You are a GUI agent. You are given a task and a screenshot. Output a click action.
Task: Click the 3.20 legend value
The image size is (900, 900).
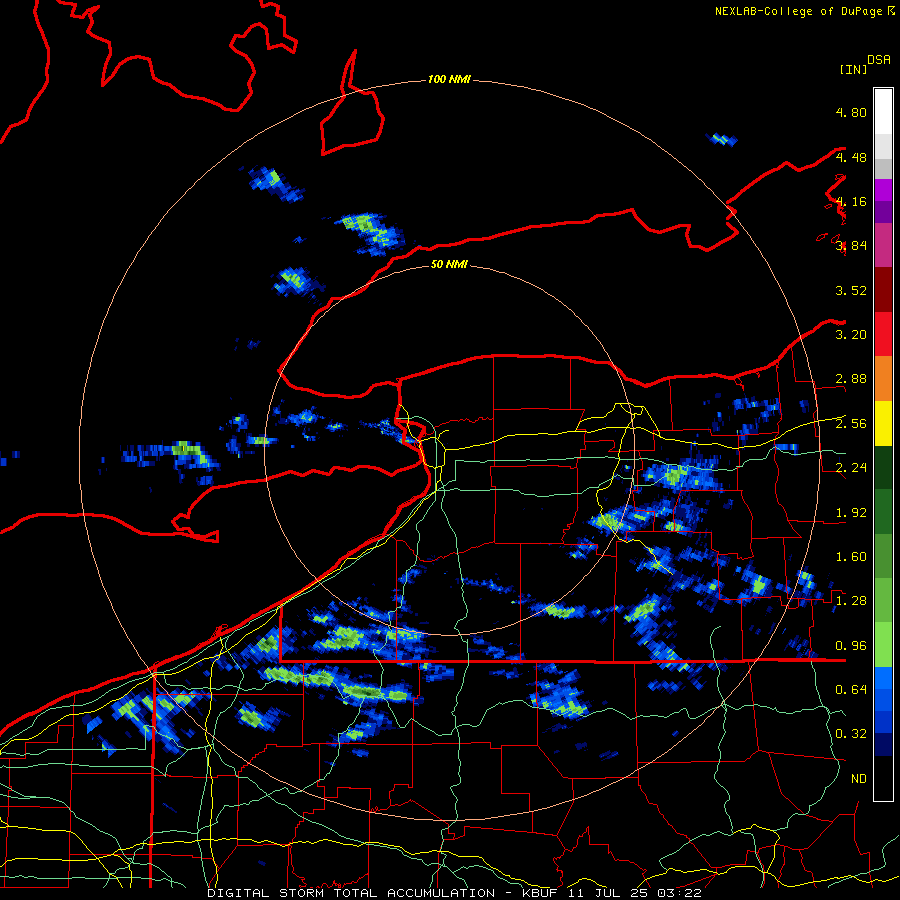click(x=851, y=334)
